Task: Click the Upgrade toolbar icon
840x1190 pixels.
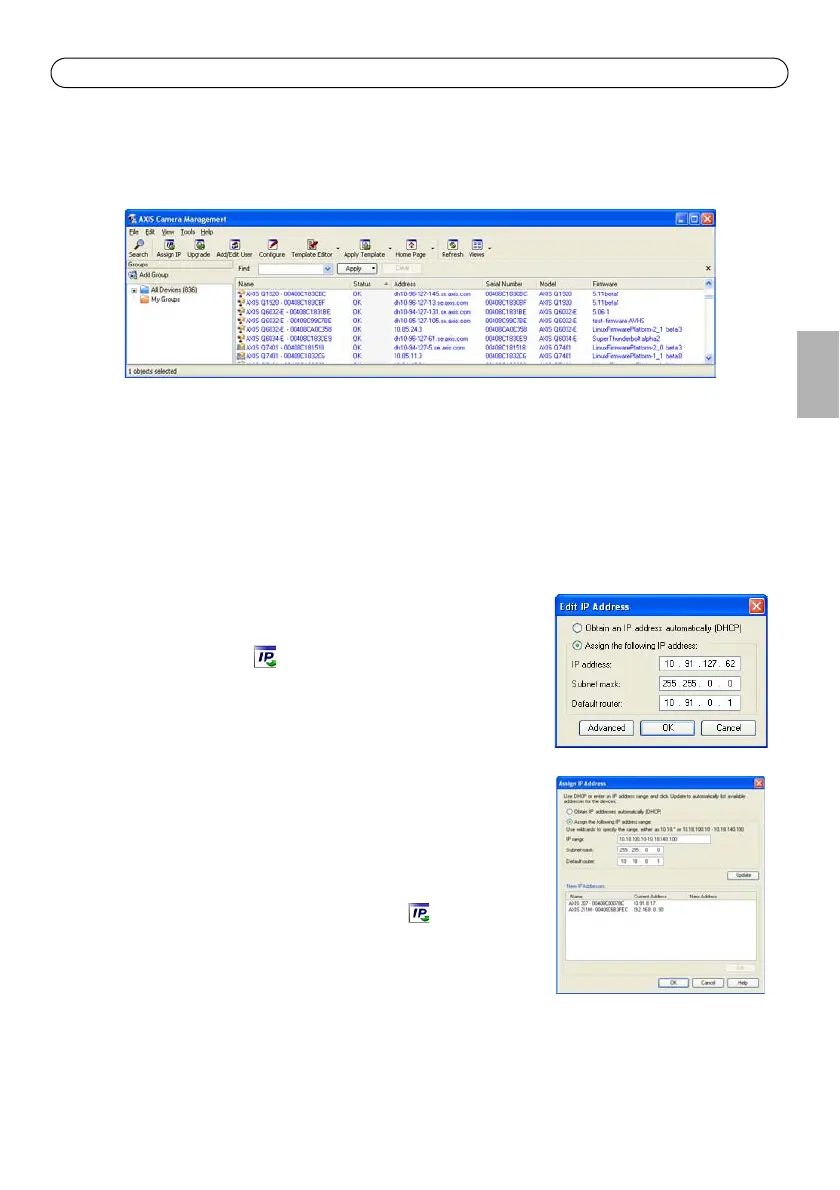Action: coord(199,248)
